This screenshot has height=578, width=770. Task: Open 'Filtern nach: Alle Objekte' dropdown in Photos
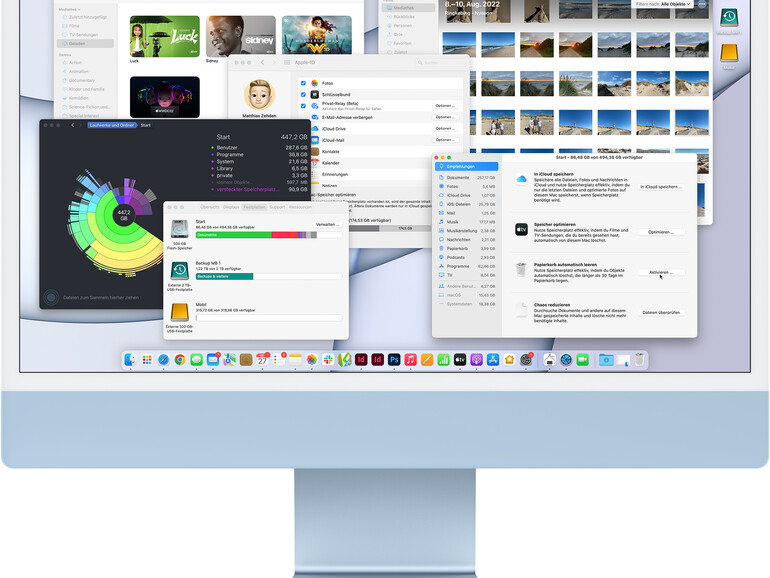pos(663,4)
